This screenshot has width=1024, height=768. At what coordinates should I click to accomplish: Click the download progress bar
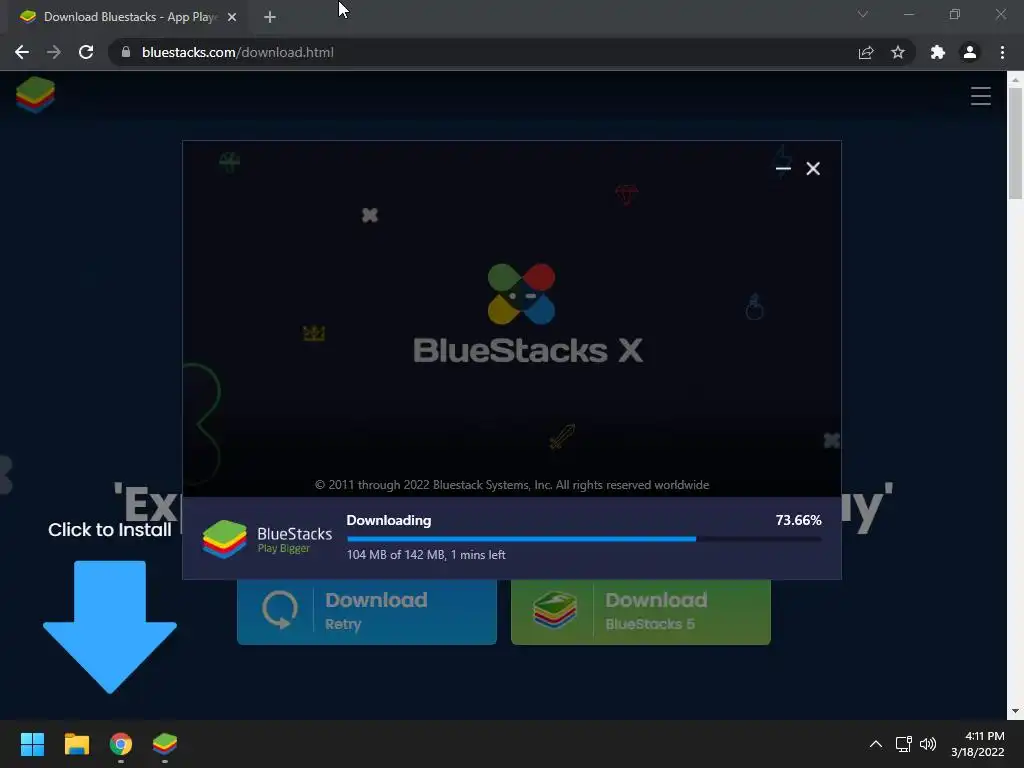pyautogui.click(x=584, y=539)
